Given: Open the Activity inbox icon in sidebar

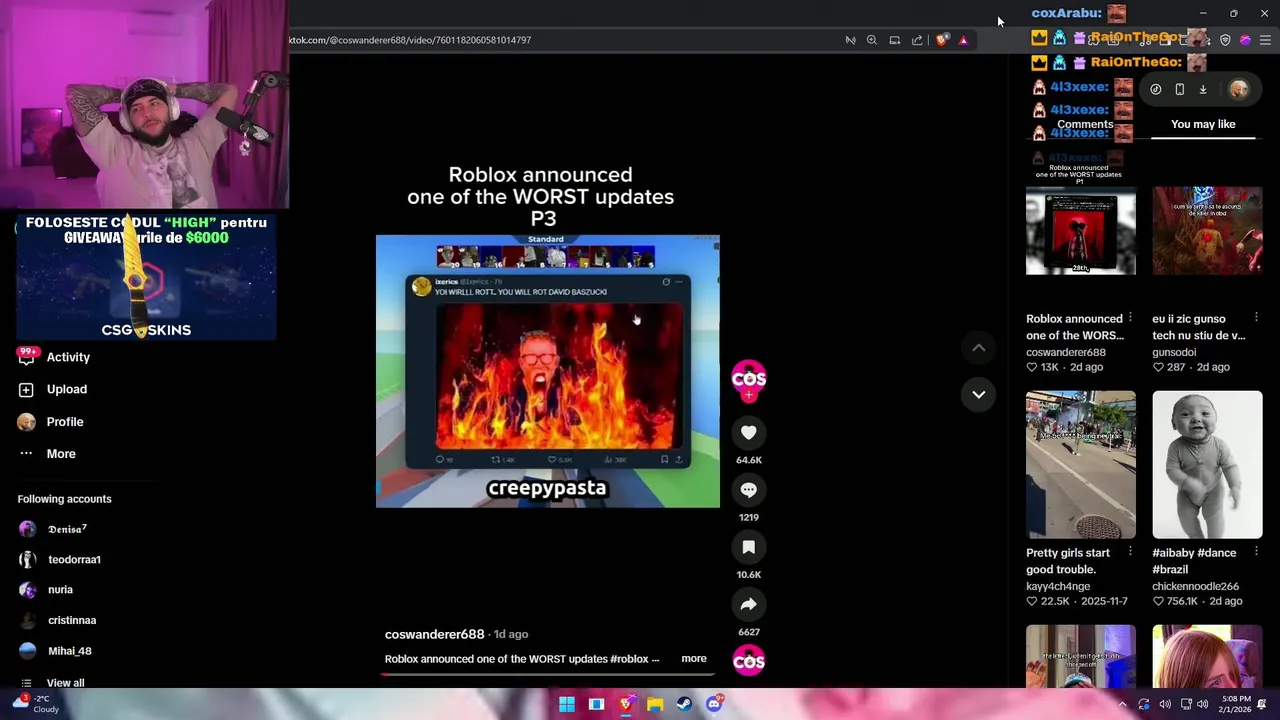Looking at the screenshot, I should tap(26, 357).
